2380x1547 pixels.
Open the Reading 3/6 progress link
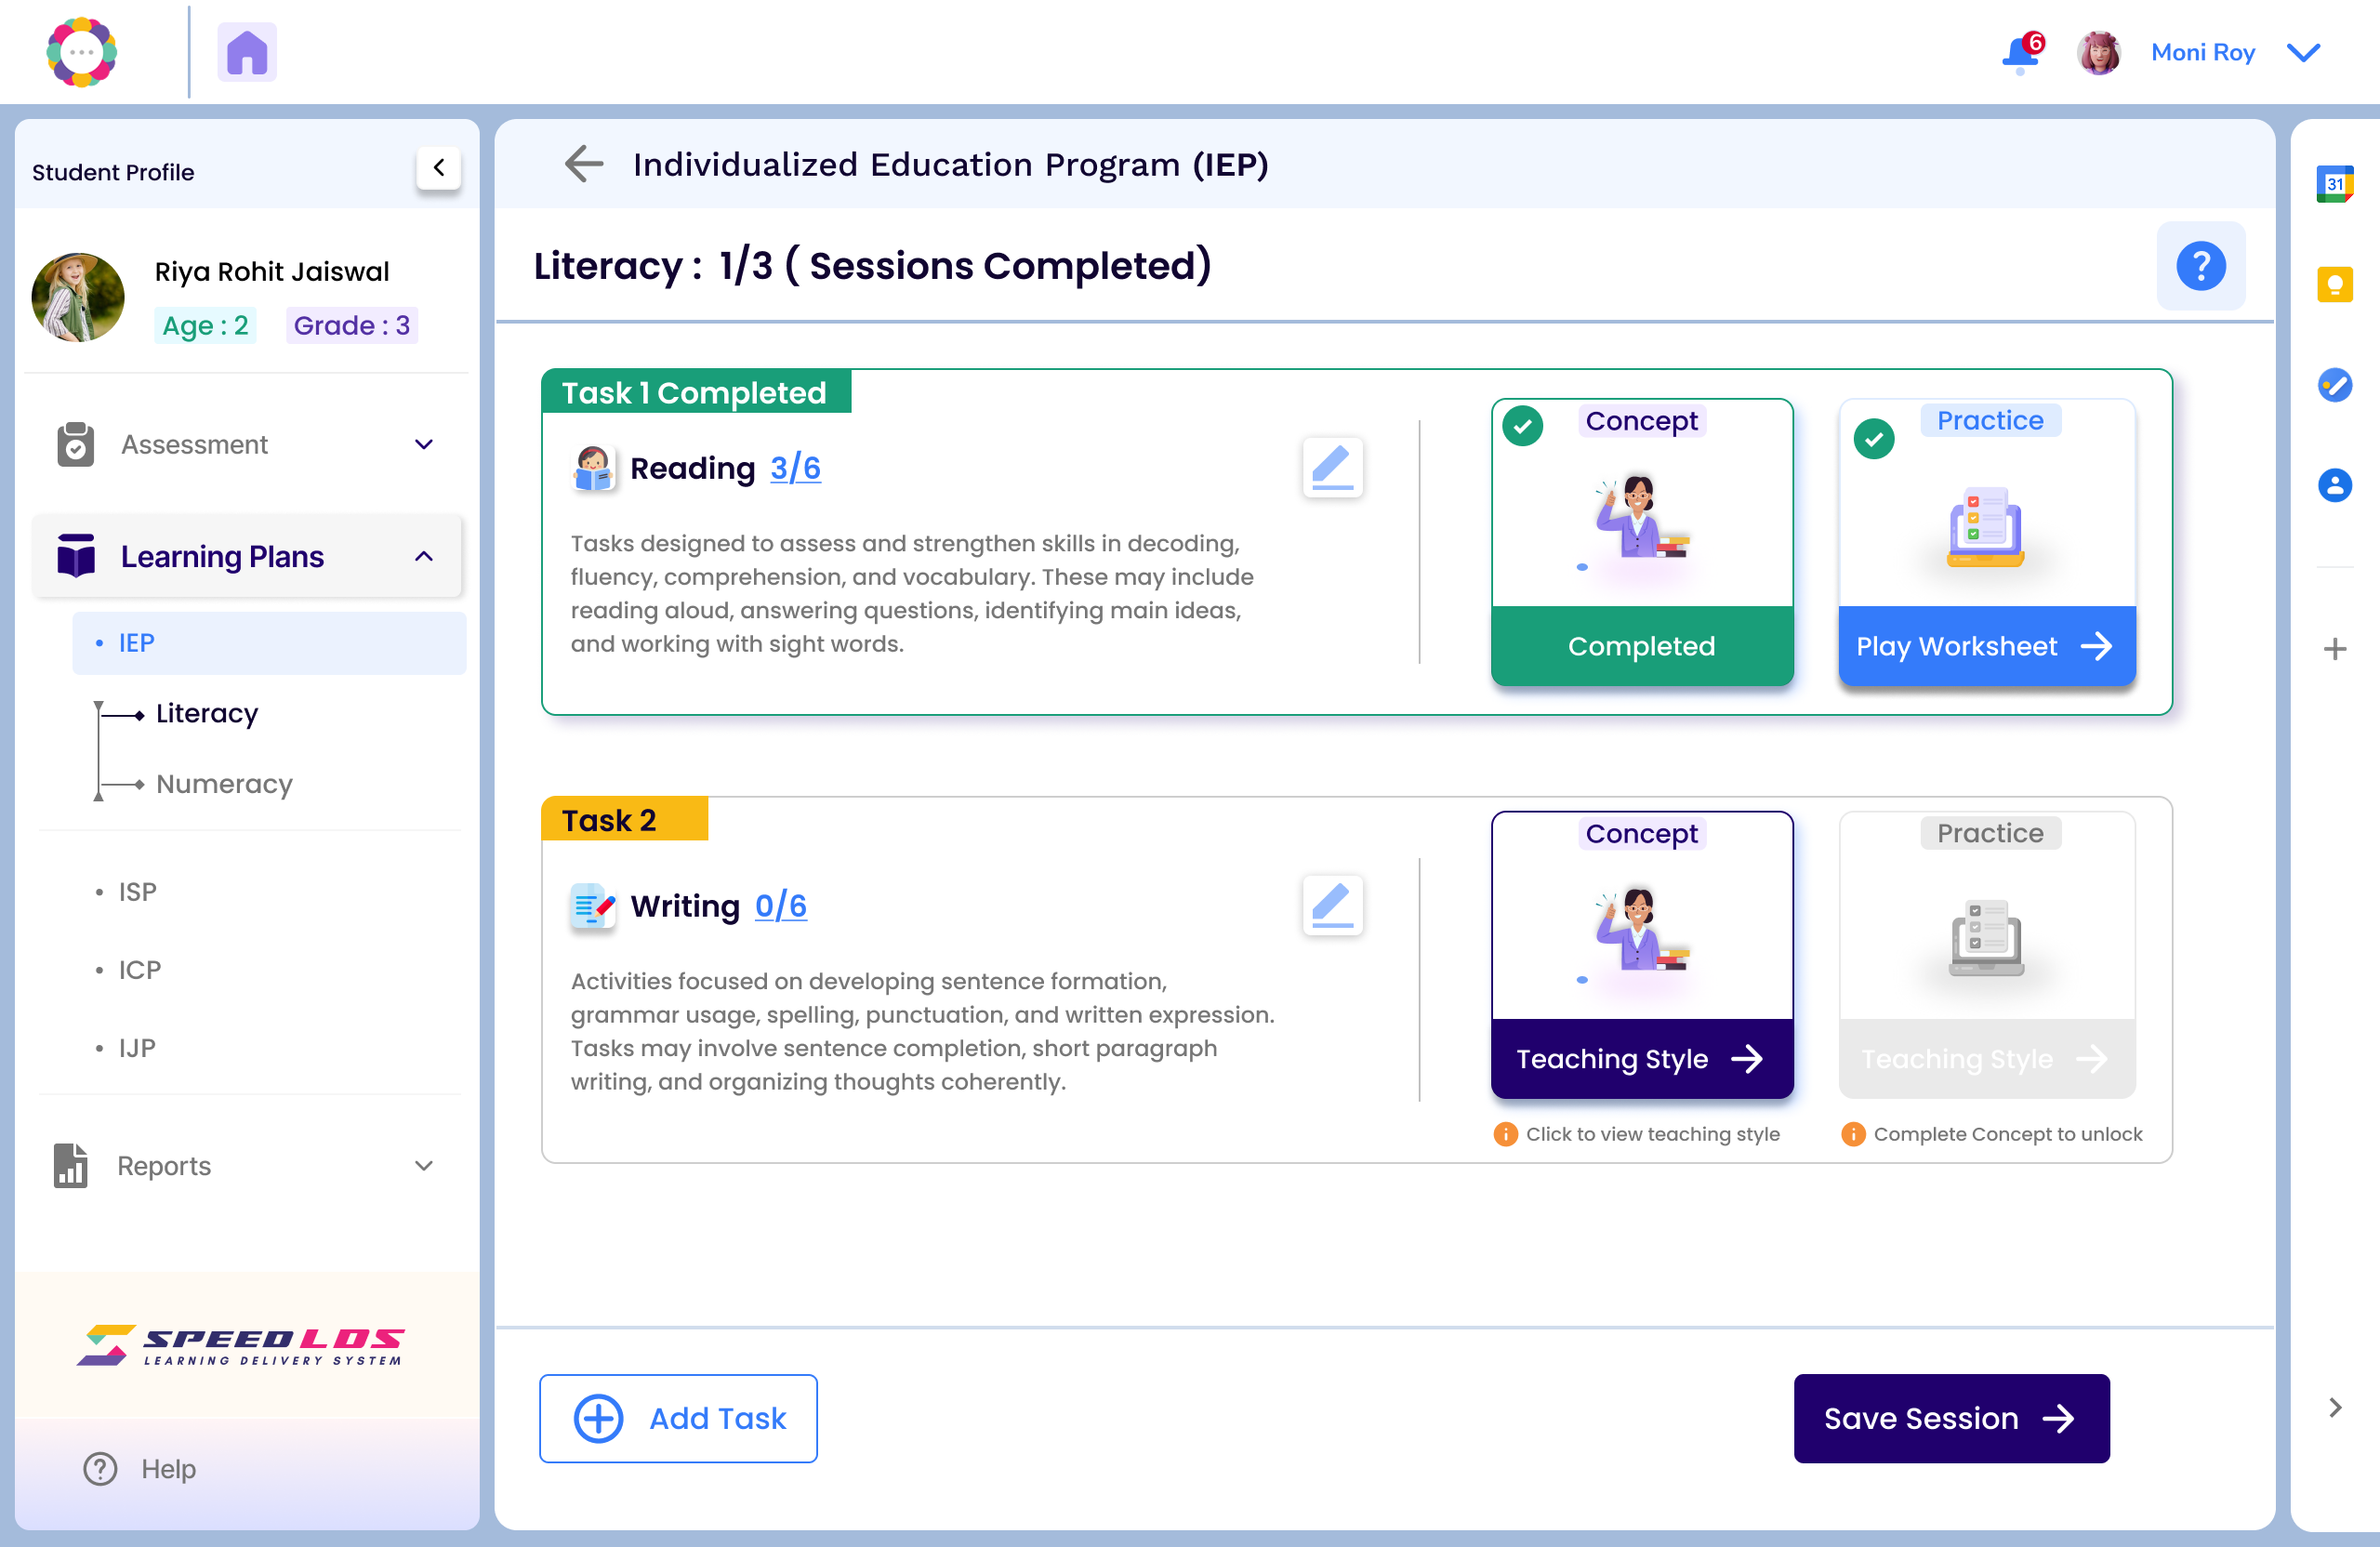795,467
